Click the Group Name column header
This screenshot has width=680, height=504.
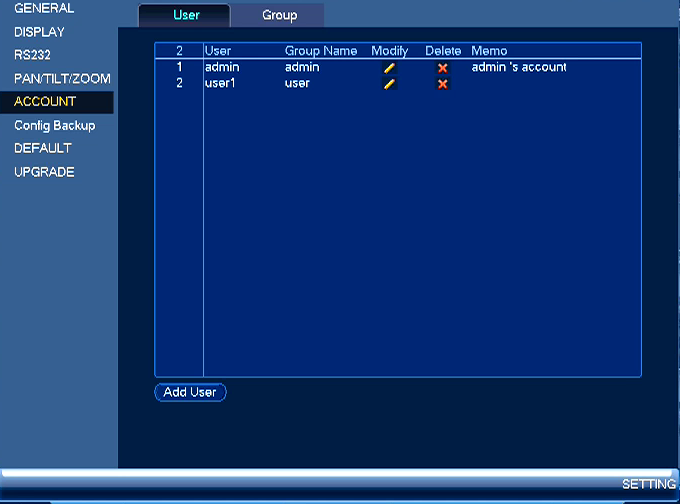click(x=321, y=51)
